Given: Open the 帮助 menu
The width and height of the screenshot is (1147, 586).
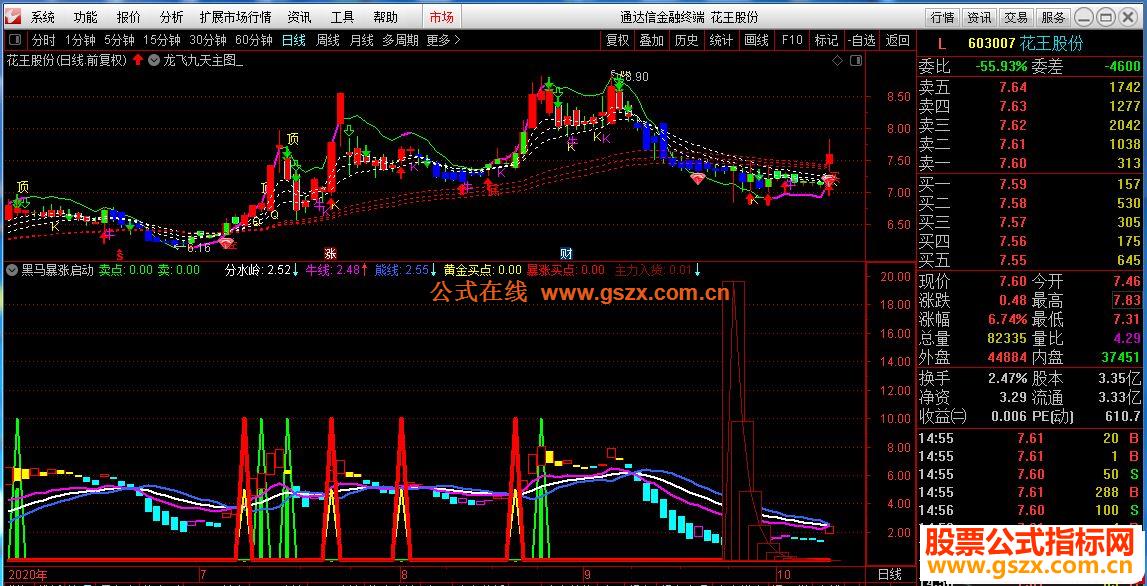Looking at the screenshot, I should (386, 18).
